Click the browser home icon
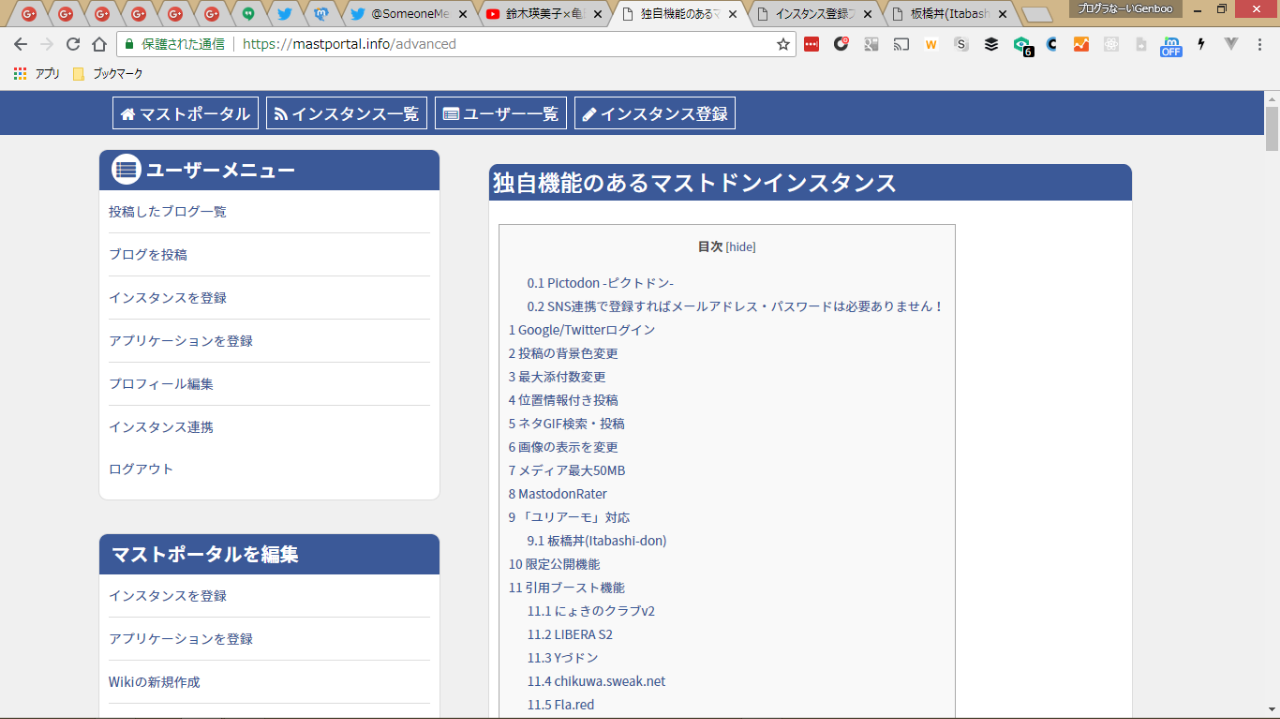The image size is (1280, 719). click(99, 44)
